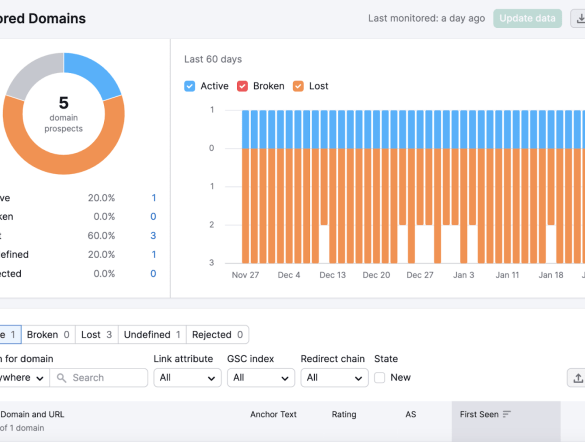Click the count link 0 in the top 0.0% row
This screenshot has width=585, height=442.
tap(153, 216)
